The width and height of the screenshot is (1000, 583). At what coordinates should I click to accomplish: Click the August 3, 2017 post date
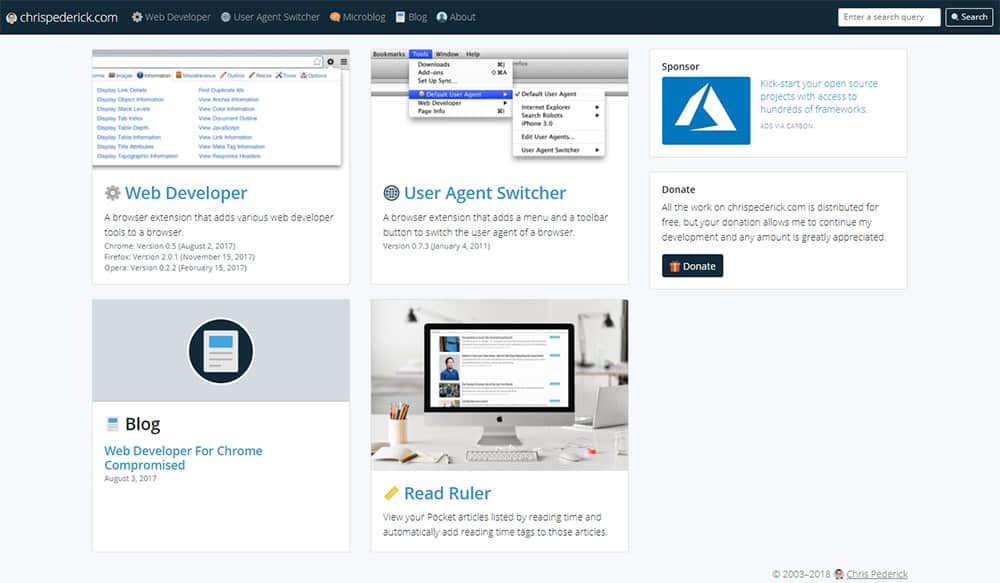130,478
